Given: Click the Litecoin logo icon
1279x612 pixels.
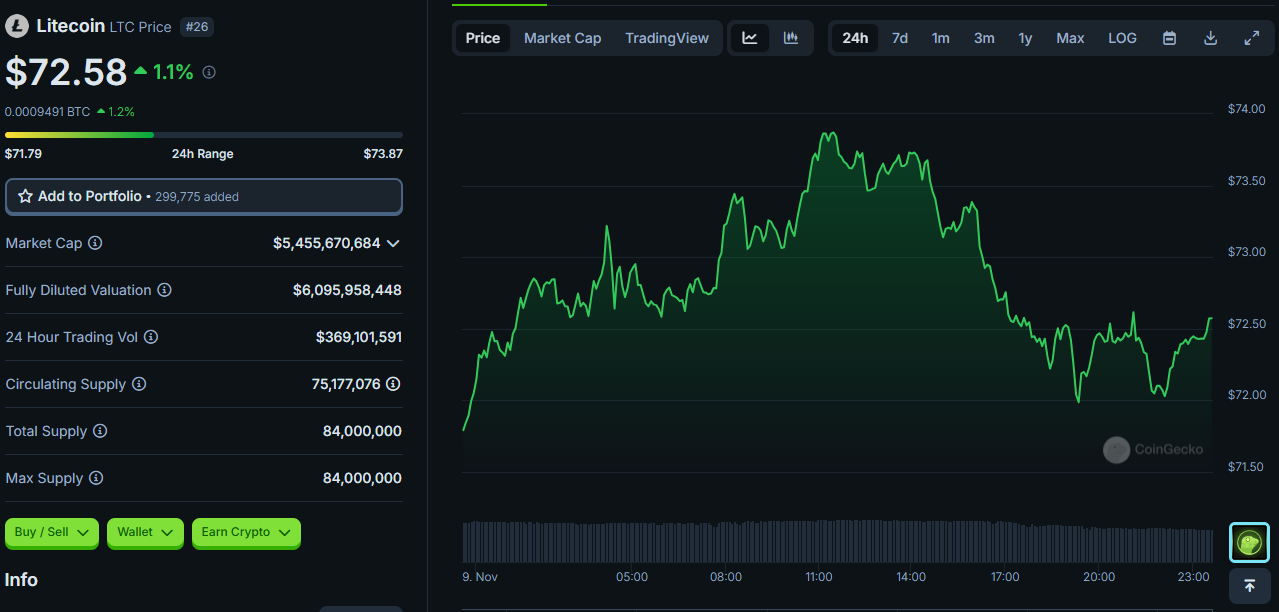Looking at the screenshot, I should click(x=17, y=27).
